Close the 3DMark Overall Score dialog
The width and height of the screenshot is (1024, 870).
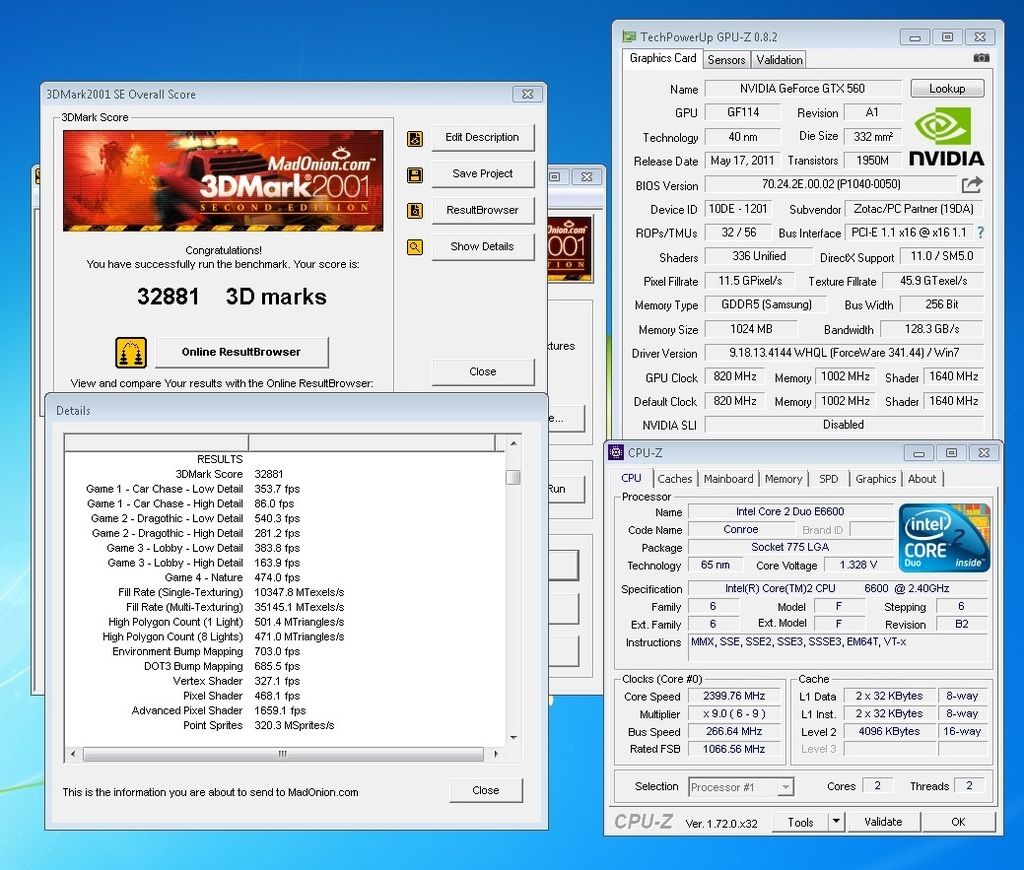(x=483, y=372)
